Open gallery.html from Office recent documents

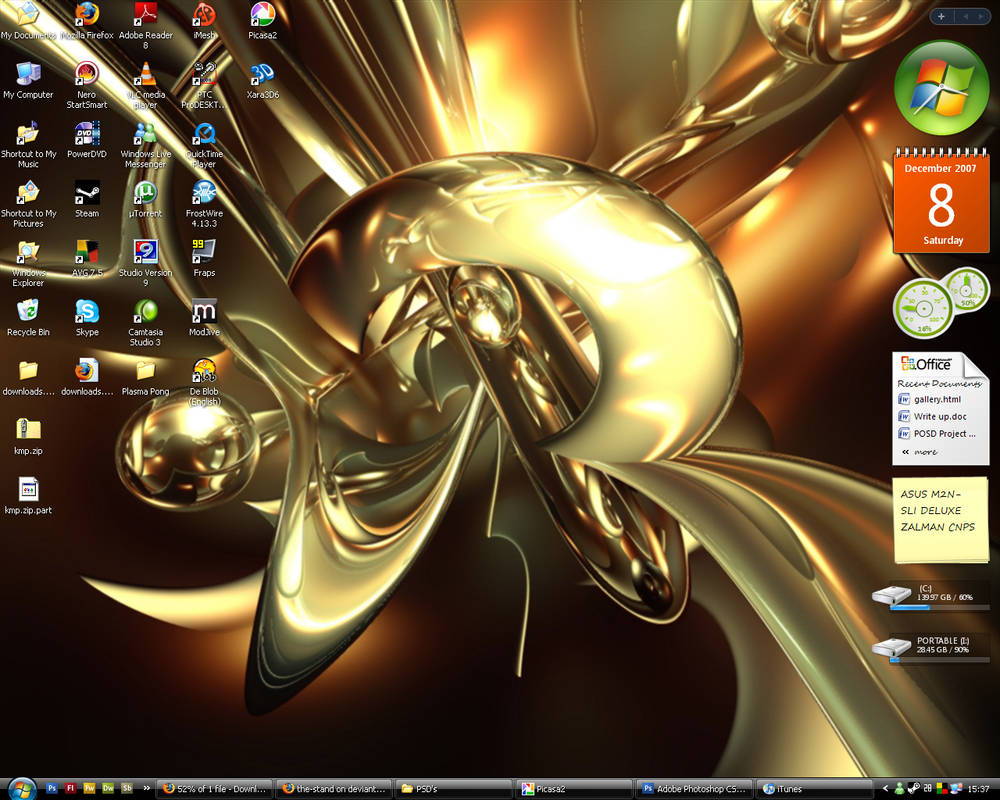(x=938, y=399)
